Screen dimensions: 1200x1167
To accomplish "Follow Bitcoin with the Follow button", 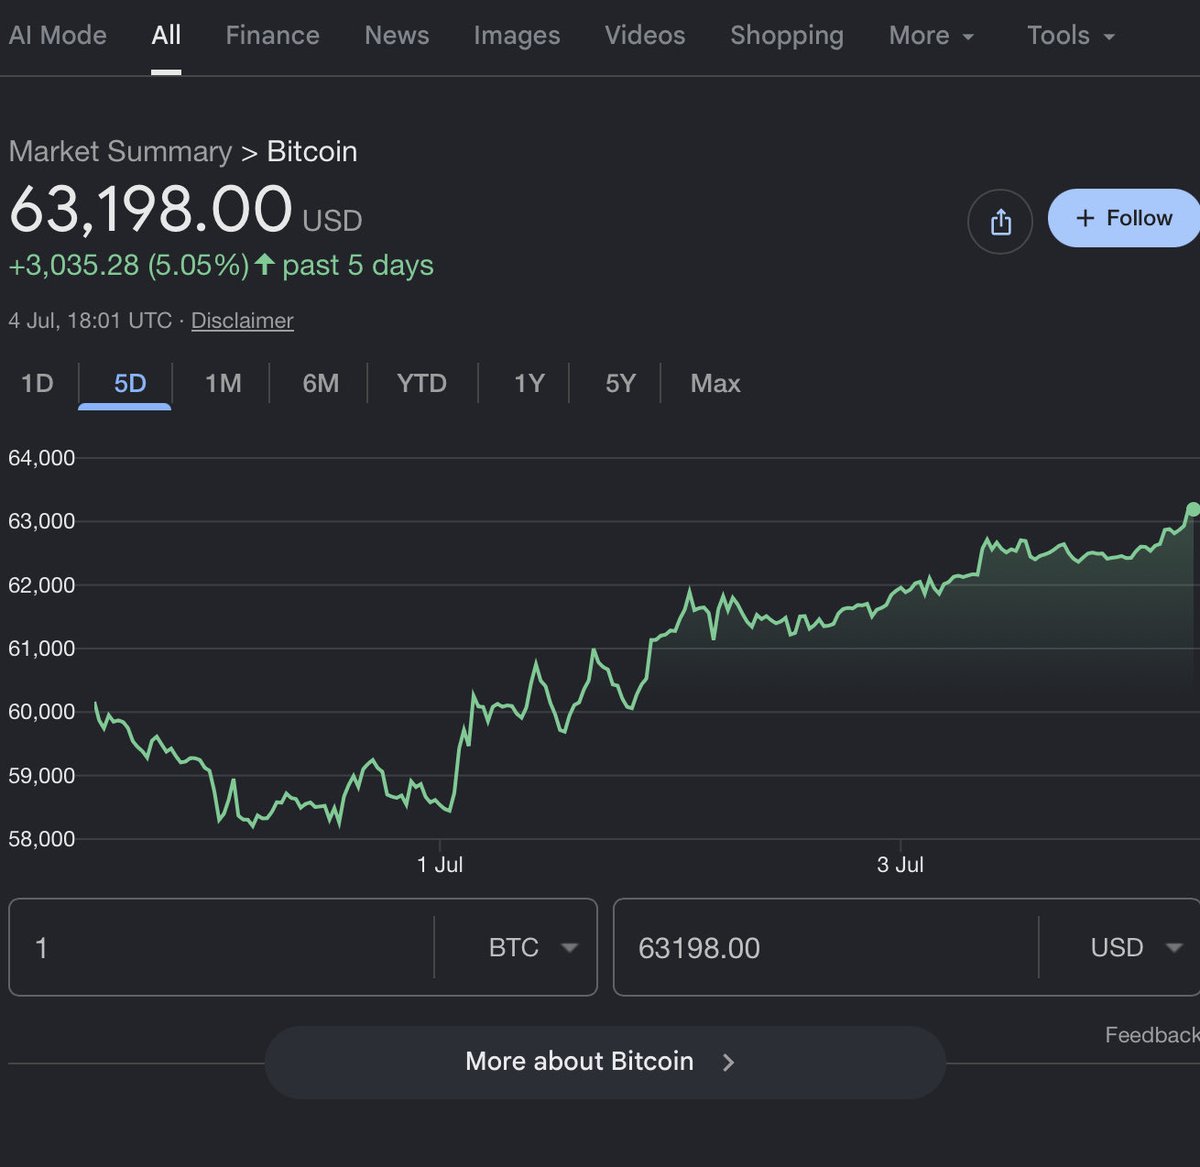I will 1124,218.
